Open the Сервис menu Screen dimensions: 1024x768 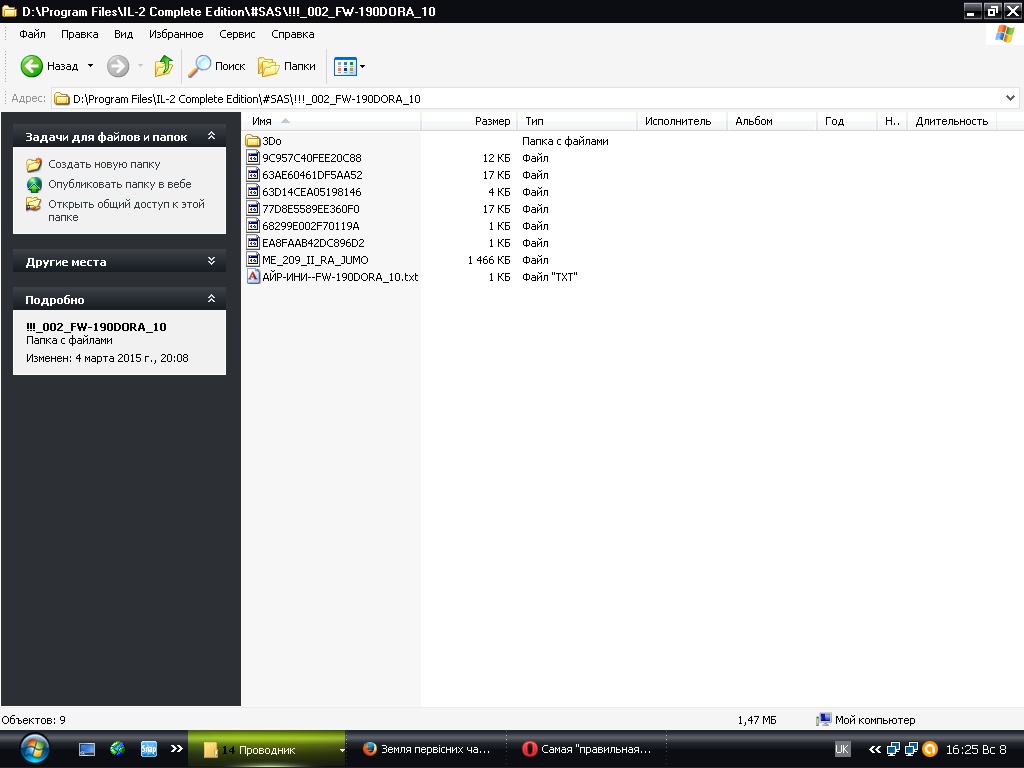[x=237, y=34]
